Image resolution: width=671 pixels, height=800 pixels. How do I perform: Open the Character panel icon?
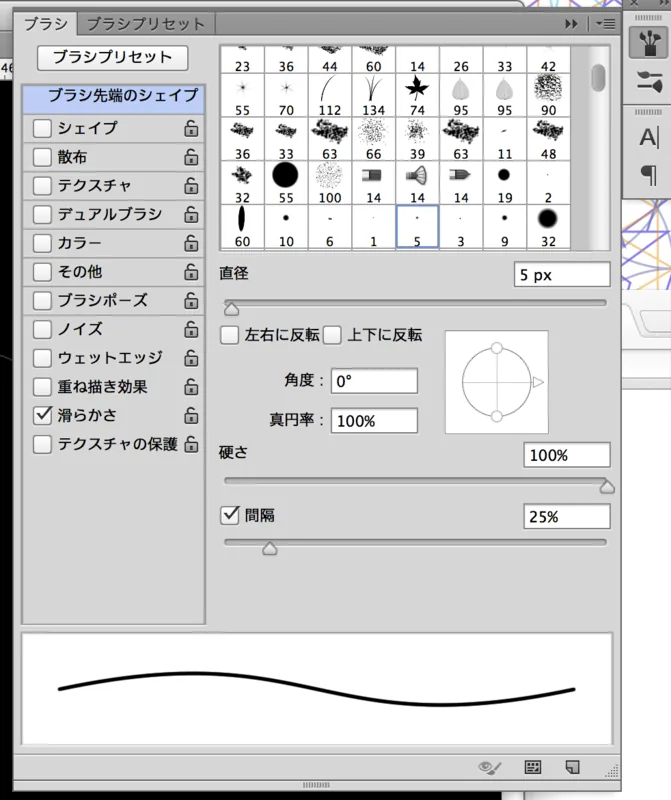(x=649, y=137)
